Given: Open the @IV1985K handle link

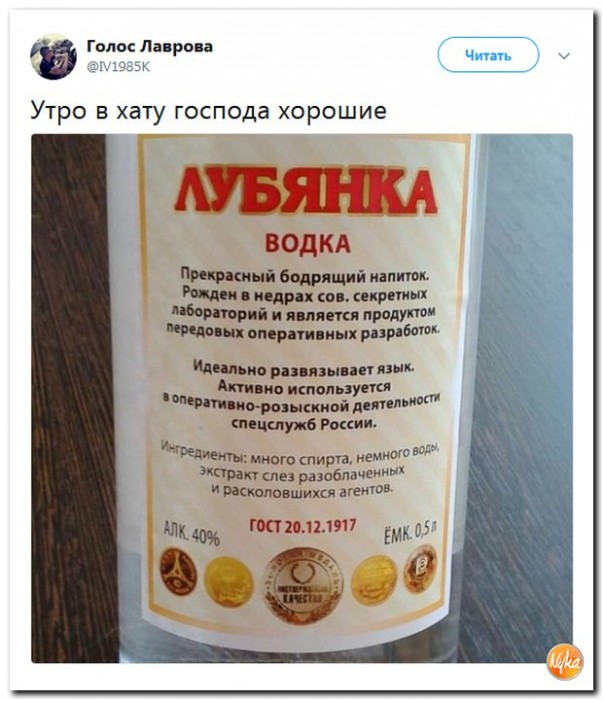Looking at the screenshot, I should point(118,67).
